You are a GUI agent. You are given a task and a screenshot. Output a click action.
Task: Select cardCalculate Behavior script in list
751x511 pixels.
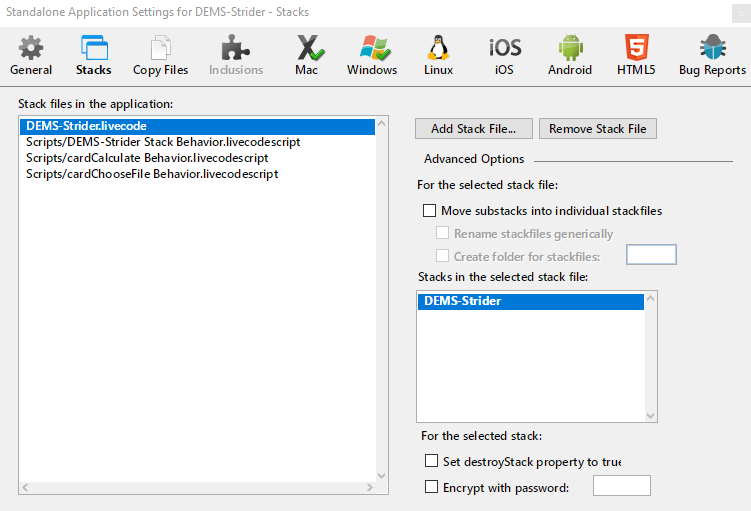[x=147, y=158]
